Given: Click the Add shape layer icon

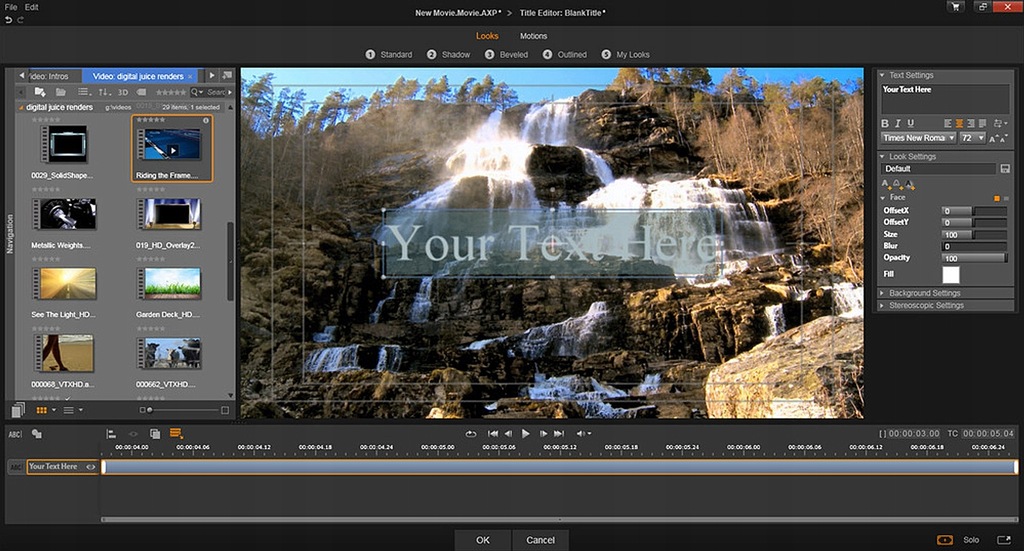Looking at the screenshot, I should [x=37, y=434].
